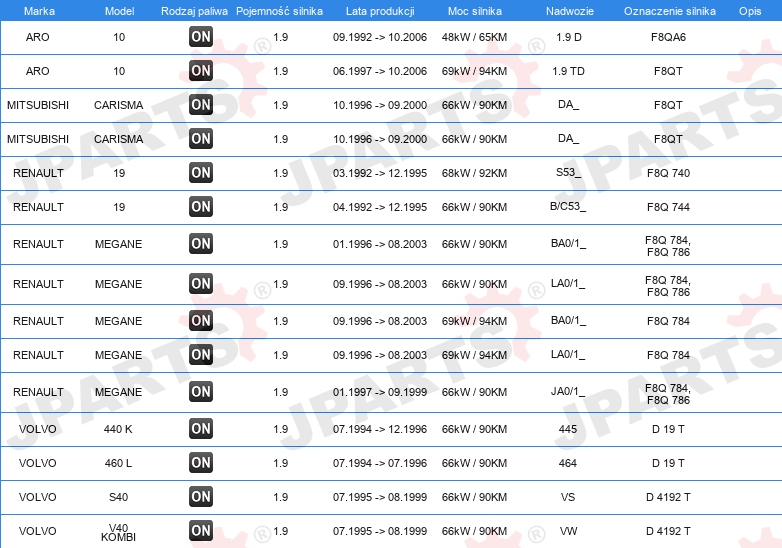Click the date range 07.1994 -> 12.1996
Image resolution: width=782 pixels, height=548 pixels.
[x=380, y=429]
